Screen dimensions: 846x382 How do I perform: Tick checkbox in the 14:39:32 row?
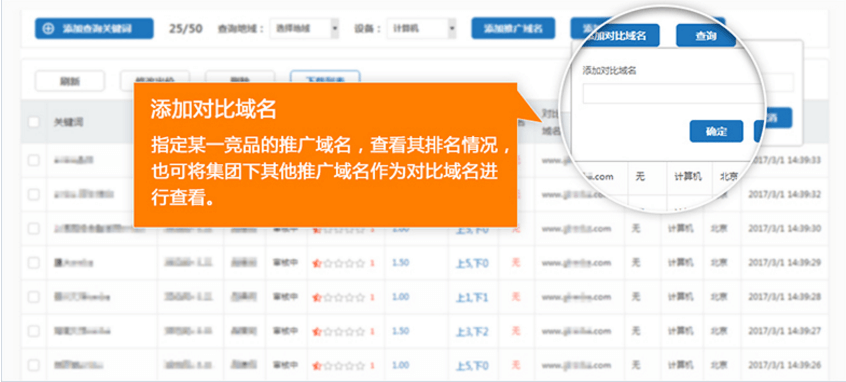click(34, 194)
